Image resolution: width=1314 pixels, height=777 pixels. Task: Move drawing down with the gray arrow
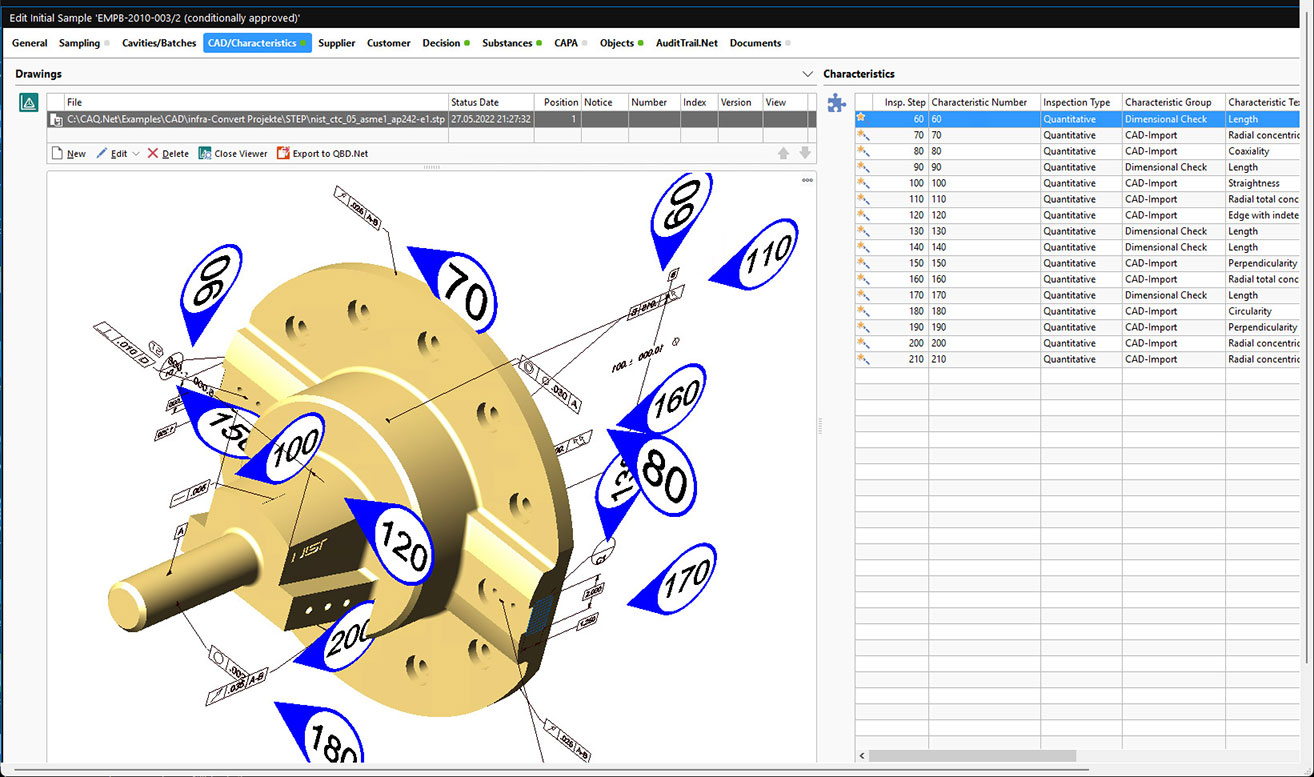point(804,154)
